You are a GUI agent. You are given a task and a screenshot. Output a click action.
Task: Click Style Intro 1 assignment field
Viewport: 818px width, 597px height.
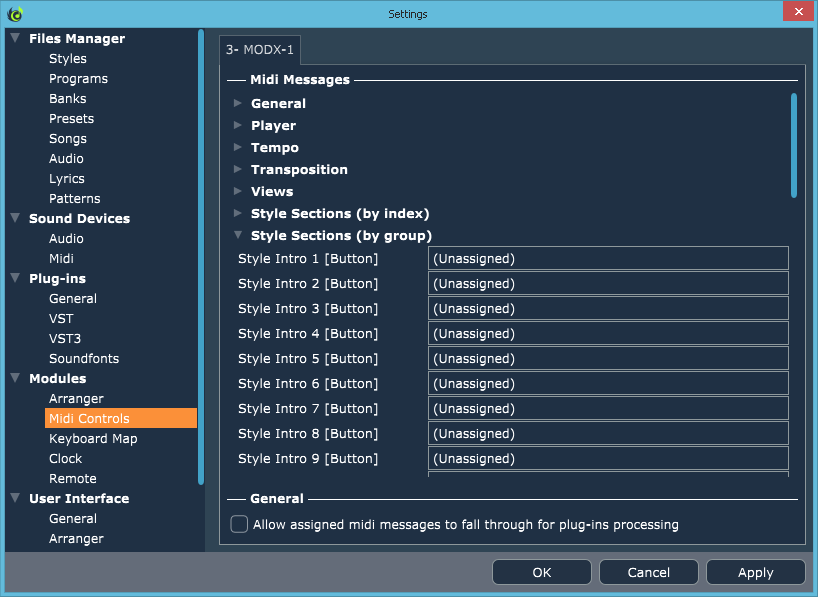(x=608, y=258)
